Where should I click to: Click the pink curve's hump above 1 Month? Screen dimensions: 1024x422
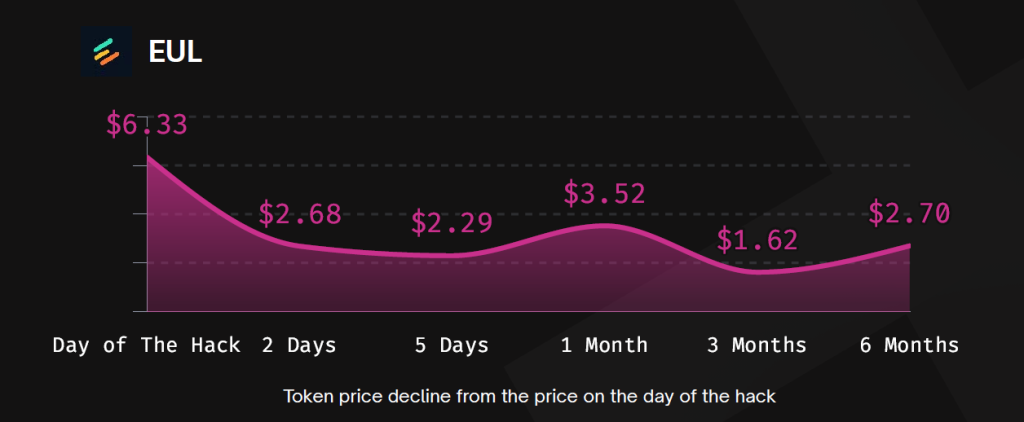pos(606,225)
